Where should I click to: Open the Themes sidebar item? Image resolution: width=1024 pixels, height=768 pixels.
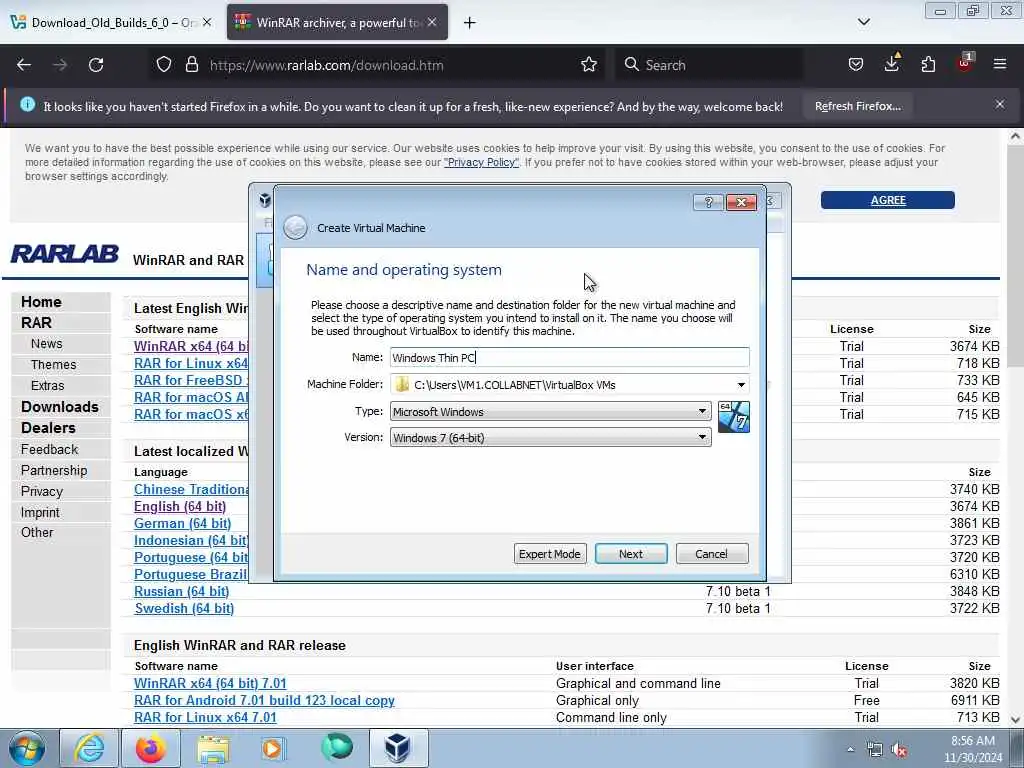pyautogui.click(x=53, y=364)
